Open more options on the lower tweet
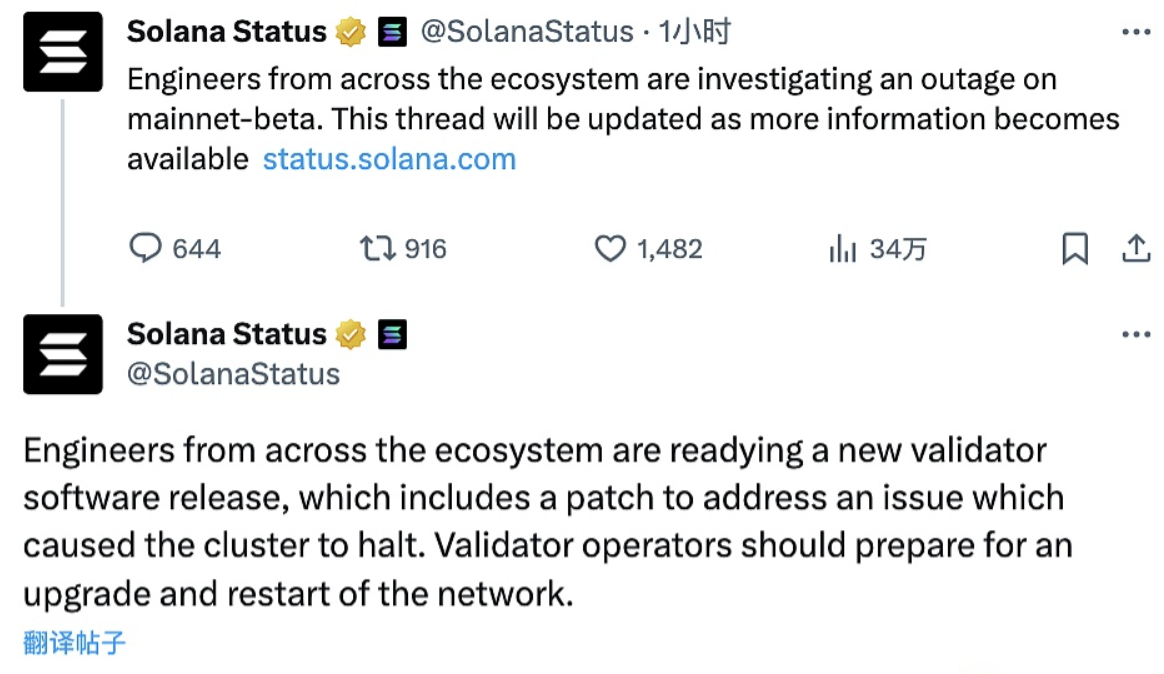This screenshot has height=674, width=1164. coord(1136,334)
